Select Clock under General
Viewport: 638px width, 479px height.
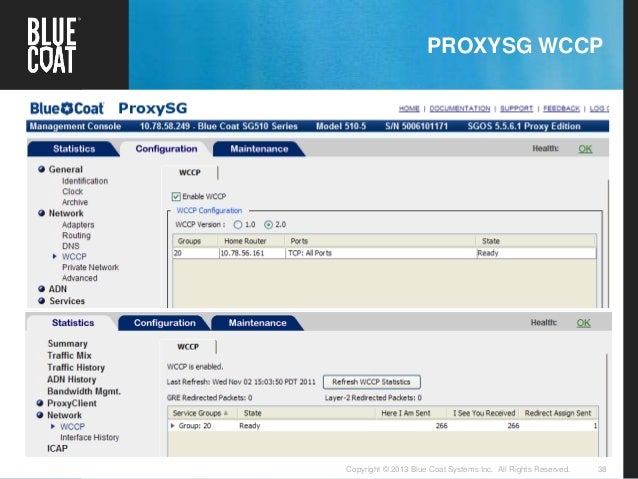click(72, 192)
